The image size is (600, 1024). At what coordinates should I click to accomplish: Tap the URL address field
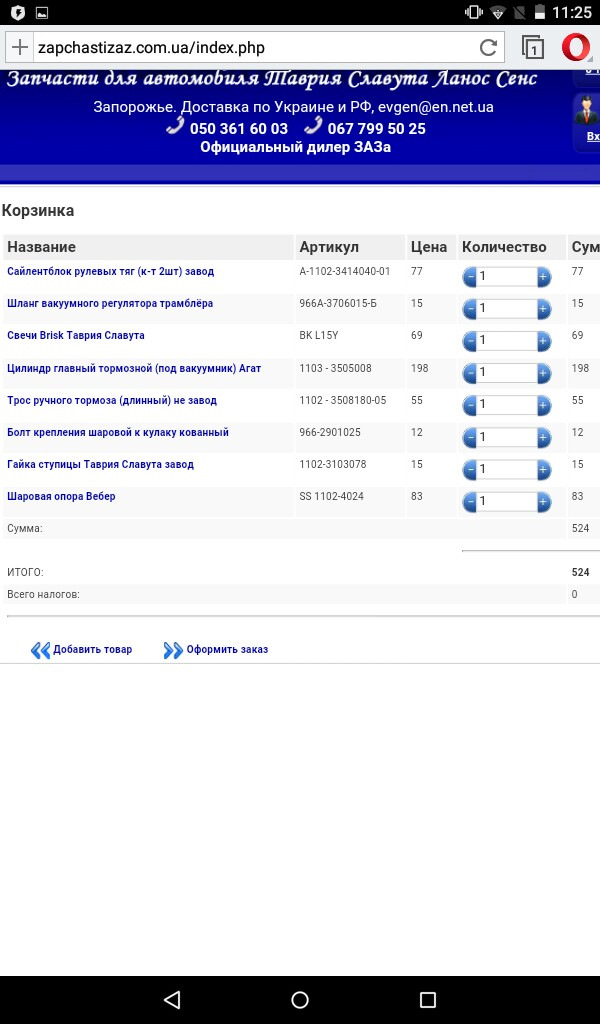[255, 48]
